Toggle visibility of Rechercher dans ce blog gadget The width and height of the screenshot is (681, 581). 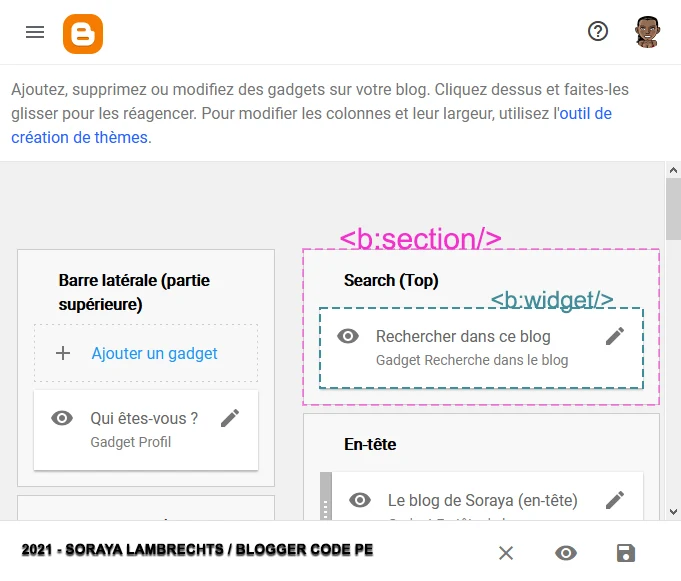pyautogui.click(x=348, y=336)
